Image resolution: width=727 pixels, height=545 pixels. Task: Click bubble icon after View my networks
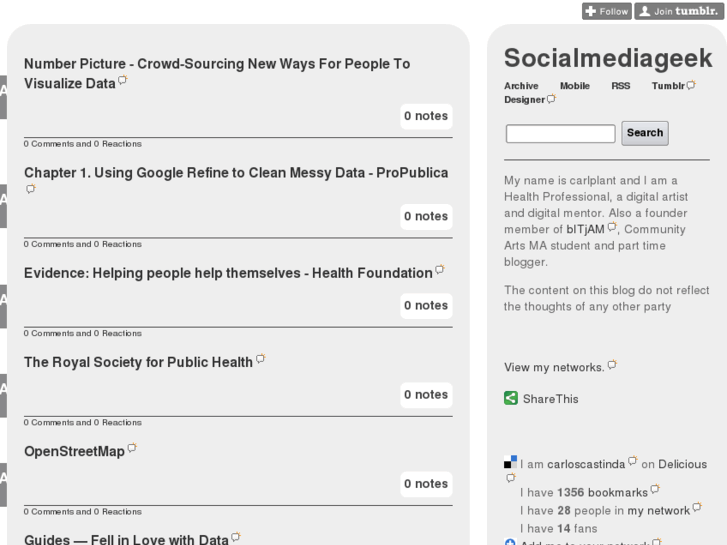[612, 365]
